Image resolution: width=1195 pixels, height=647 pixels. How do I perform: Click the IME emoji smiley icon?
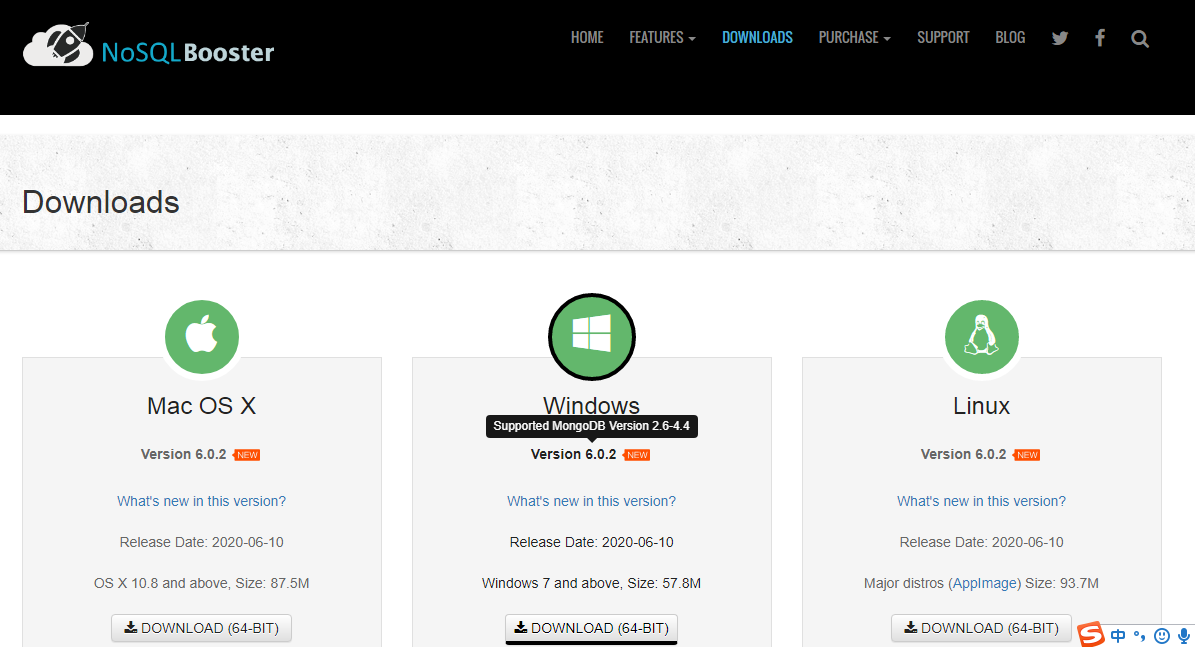pos(1161,636)
